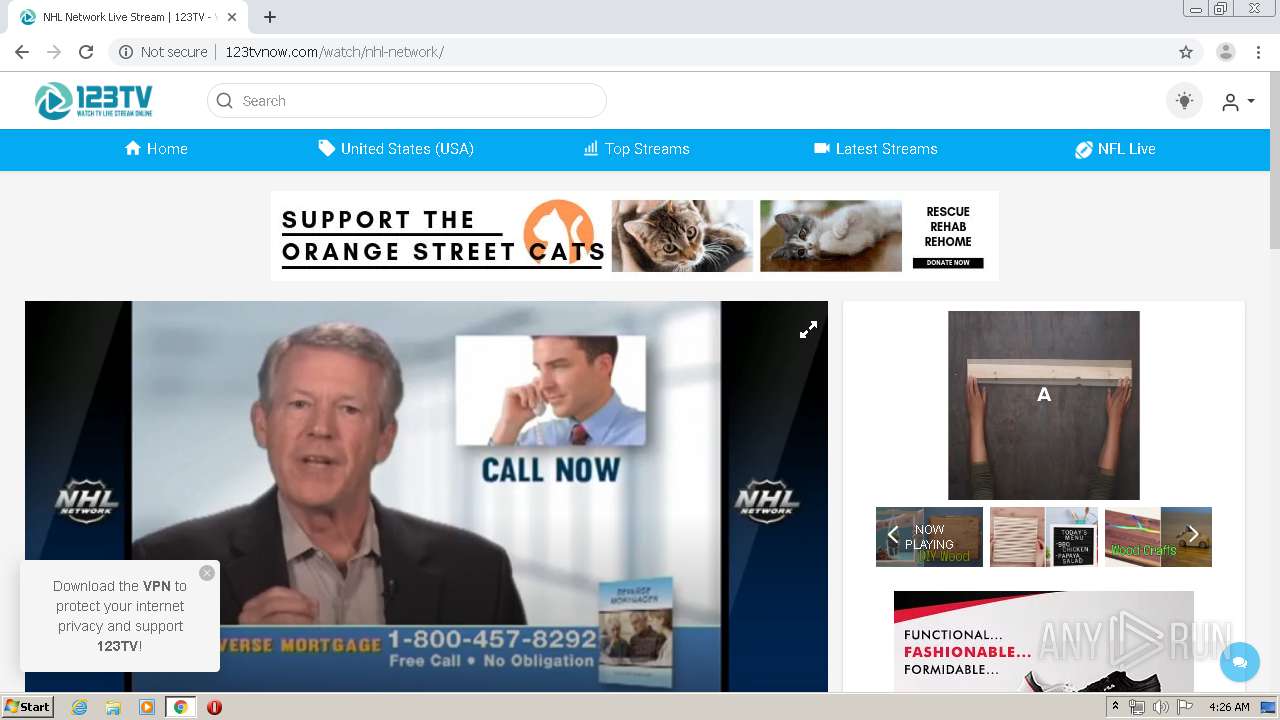Viewport: 1280px width, 720px height.
Task: Reload the current page
Action: [x=86, y=52]
